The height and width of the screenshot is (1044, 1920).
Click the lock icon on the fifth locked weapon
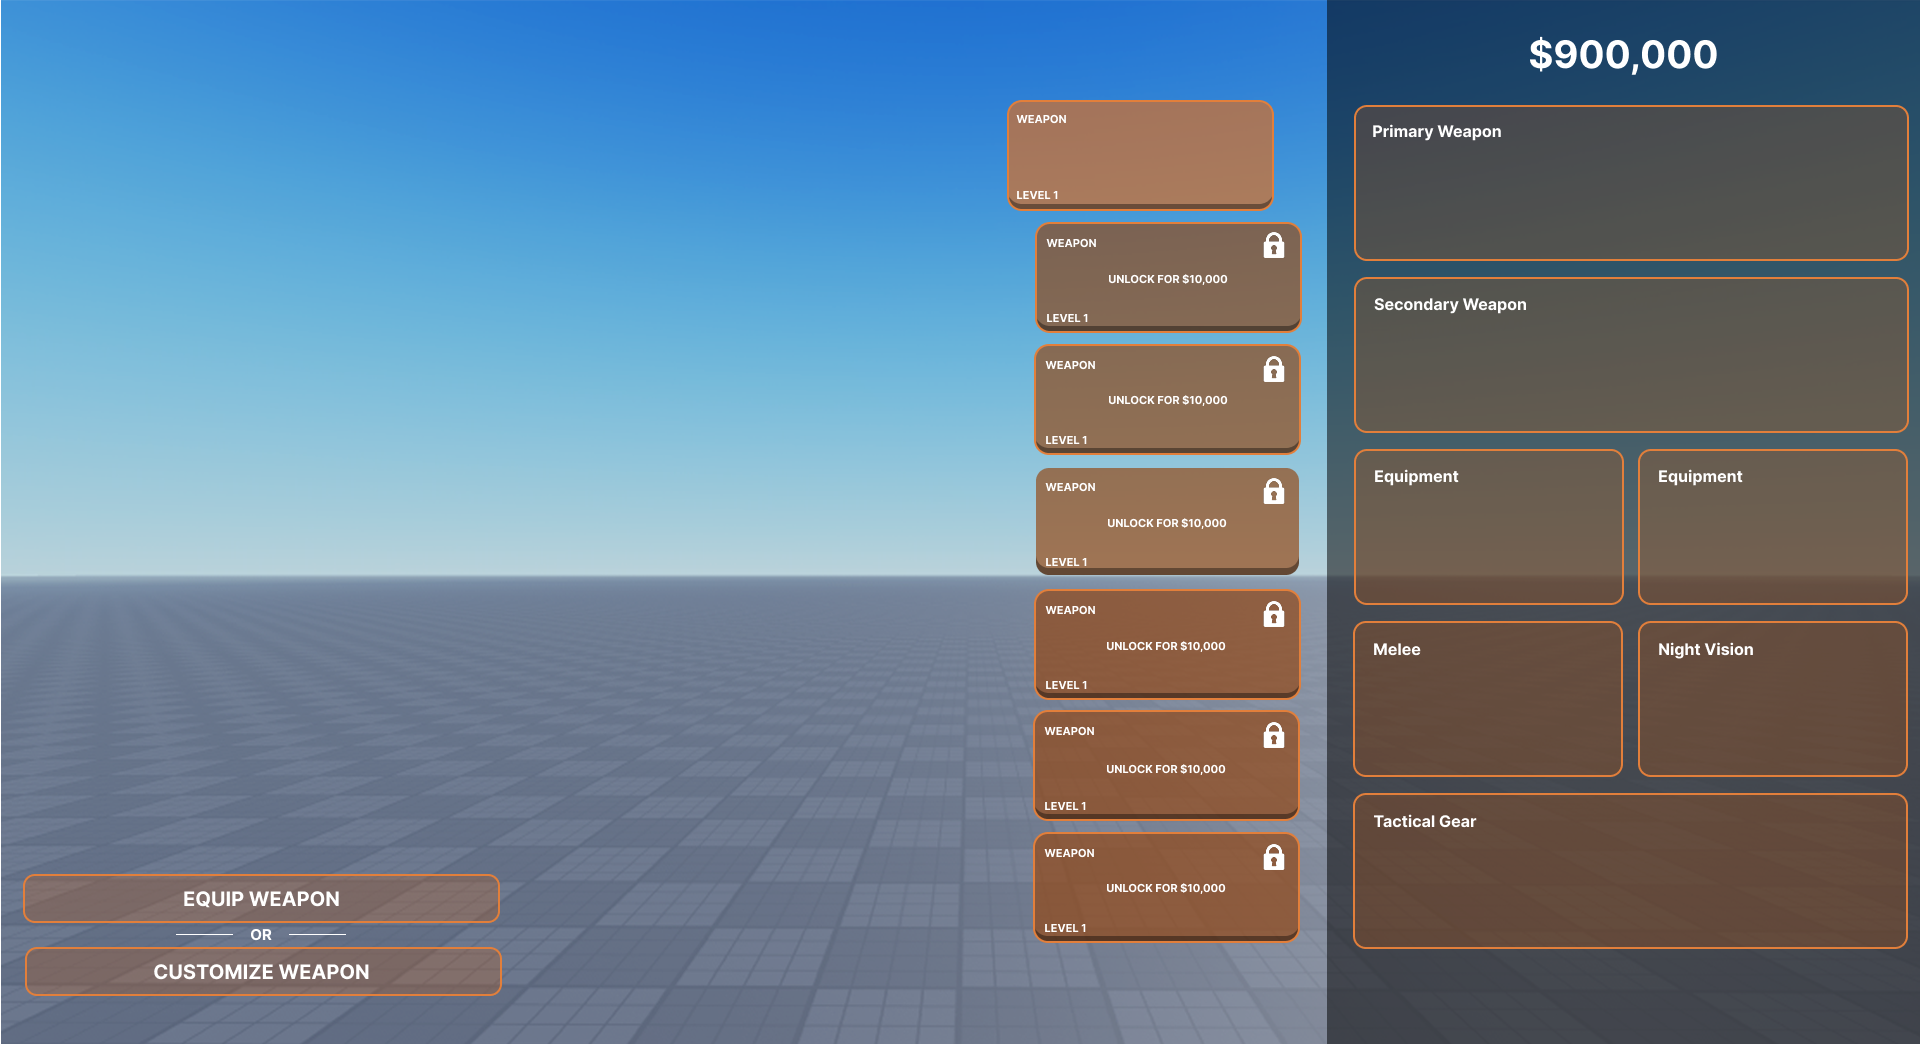1273,735
